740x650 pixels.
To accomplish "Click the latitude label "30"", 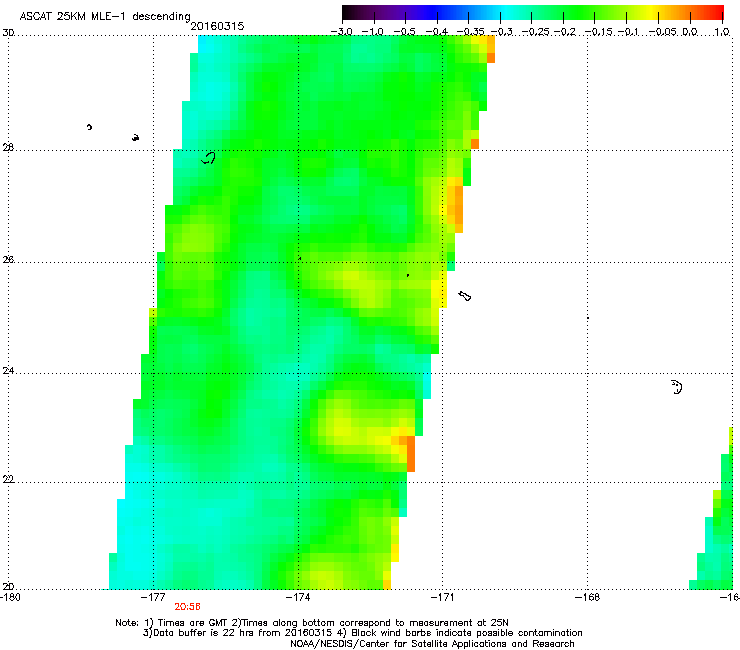I will coord(8,33).
